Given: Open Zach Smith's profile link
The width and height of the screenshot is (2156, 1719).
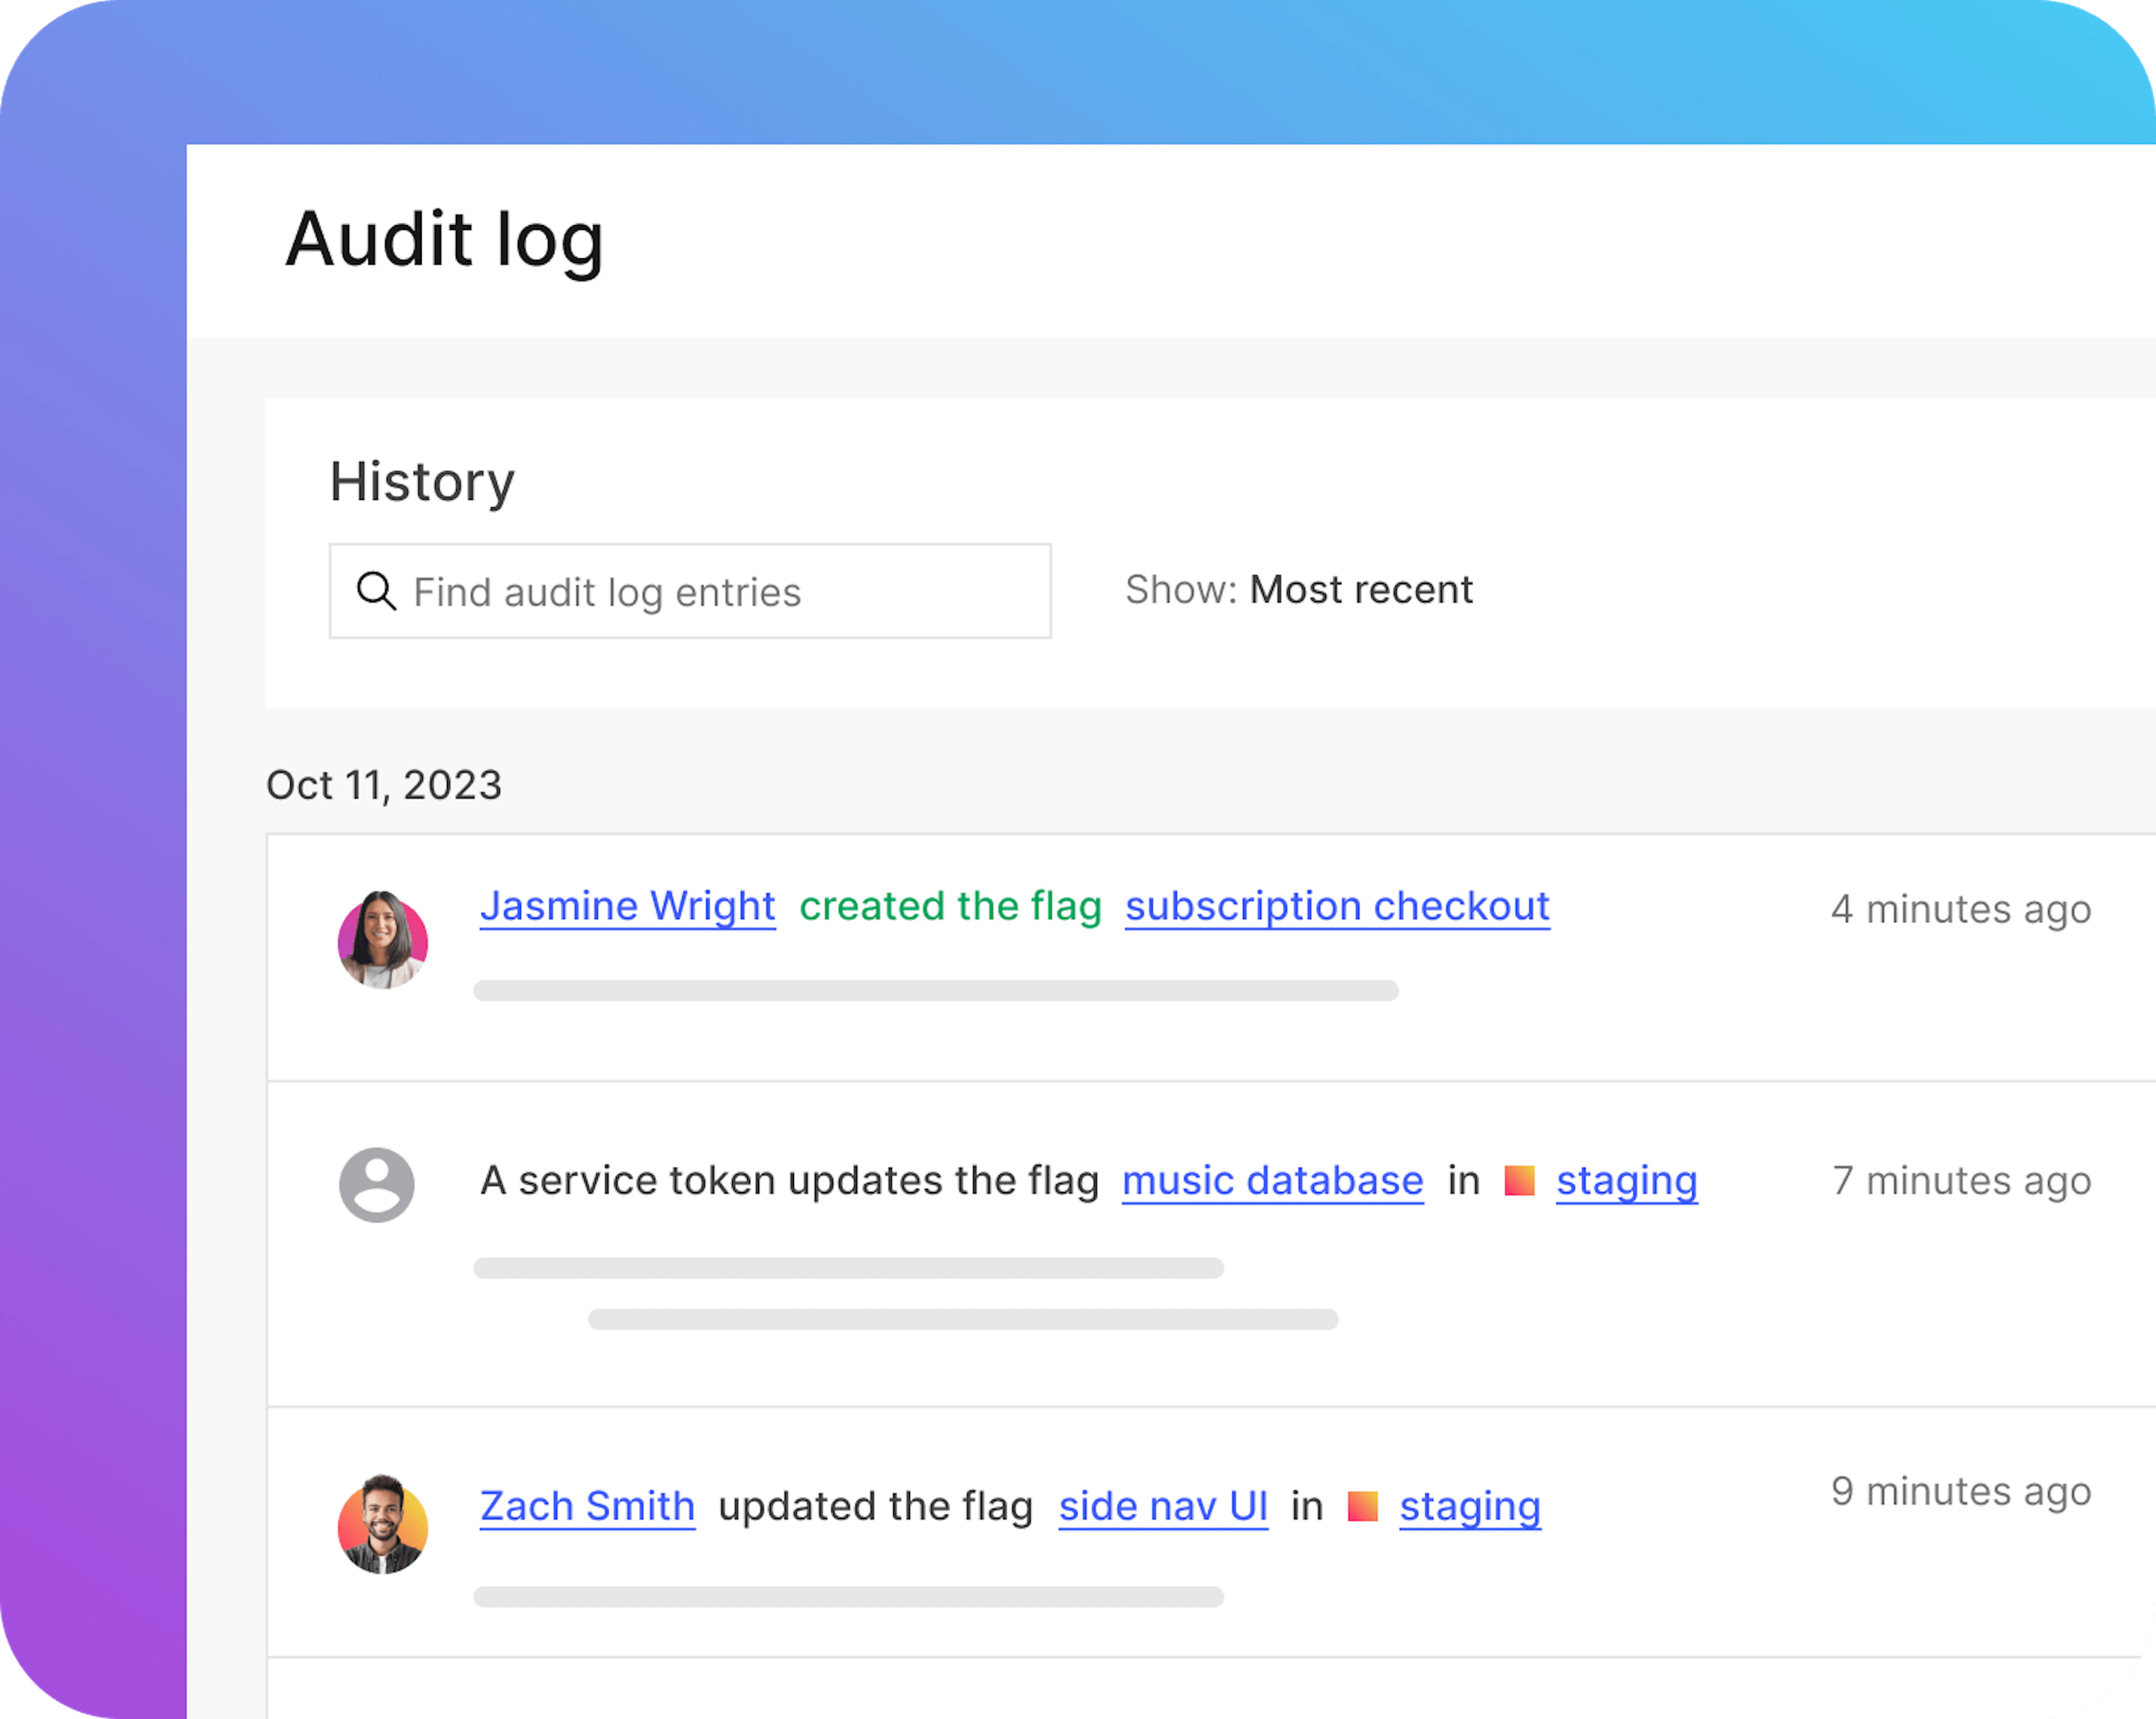Looking at the screenshot, I should [587, 1507].
